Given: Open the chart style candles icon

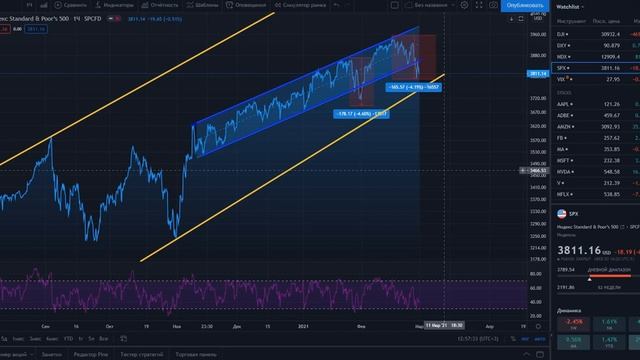Looking at the screenshot, I should pos(43,5).
